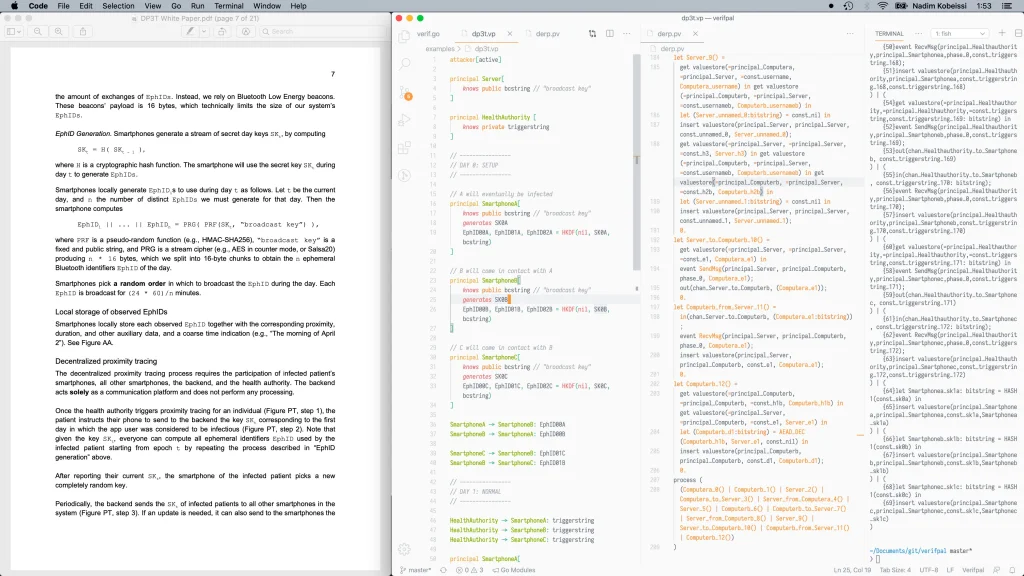Click the Wi-Fi icon in the menu bar
The image size is (1024, 576).
(882, 6)
